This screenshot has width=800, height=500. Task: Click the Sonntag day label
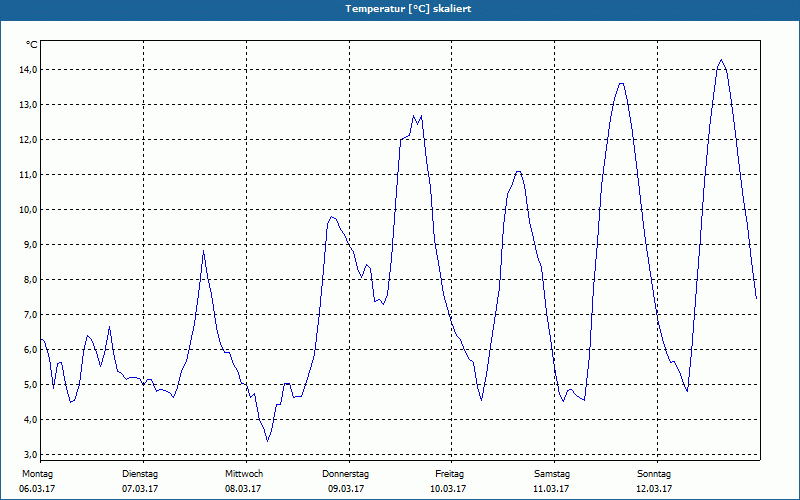[654, 474]
